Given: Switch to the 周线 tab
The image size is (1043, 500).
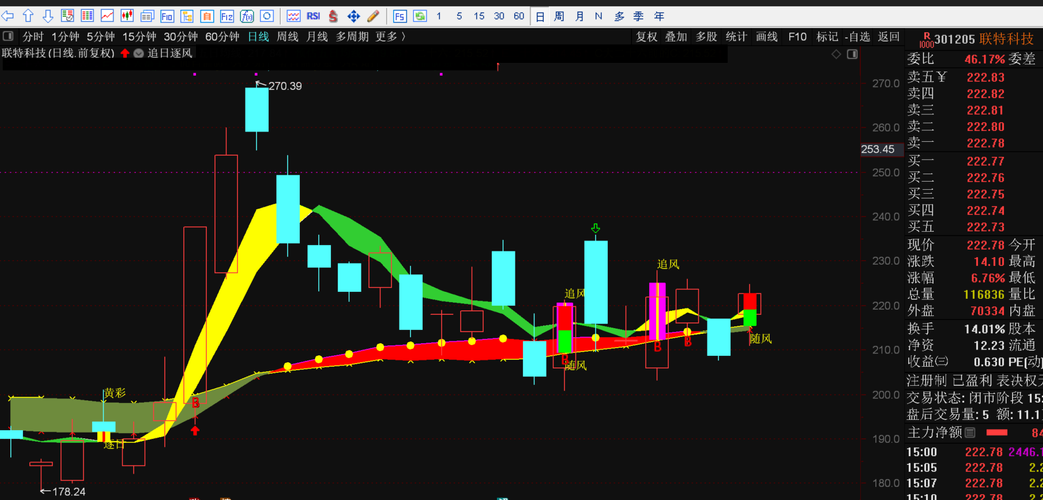Looking at the screenshot, I should click(x=287, y=37).
